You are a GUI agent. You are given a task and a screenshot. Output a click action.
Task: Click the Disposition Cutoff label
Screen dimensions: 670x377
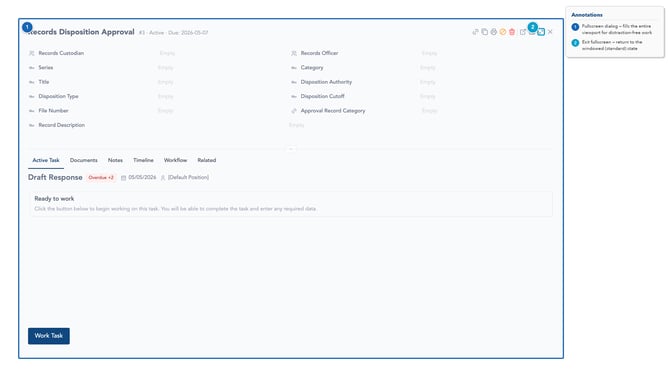(x=322, y=97)
